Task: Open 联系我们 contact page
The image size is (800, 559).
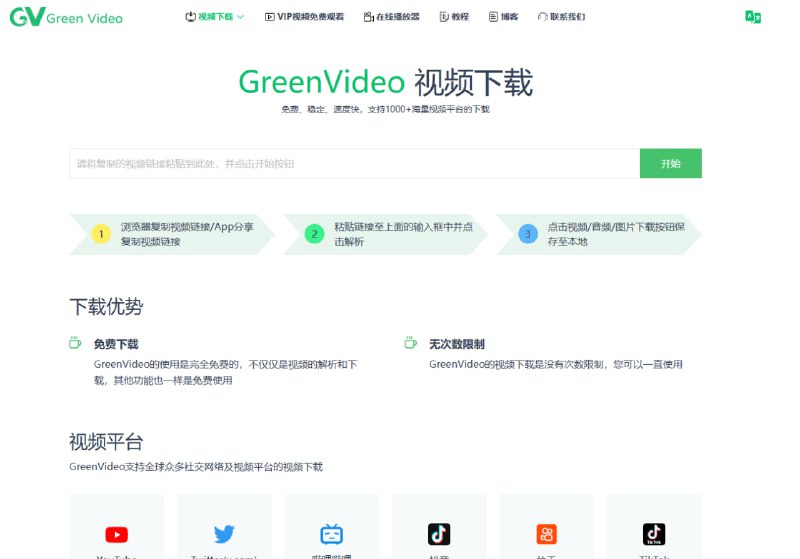Action: click(x=561, y=17)
